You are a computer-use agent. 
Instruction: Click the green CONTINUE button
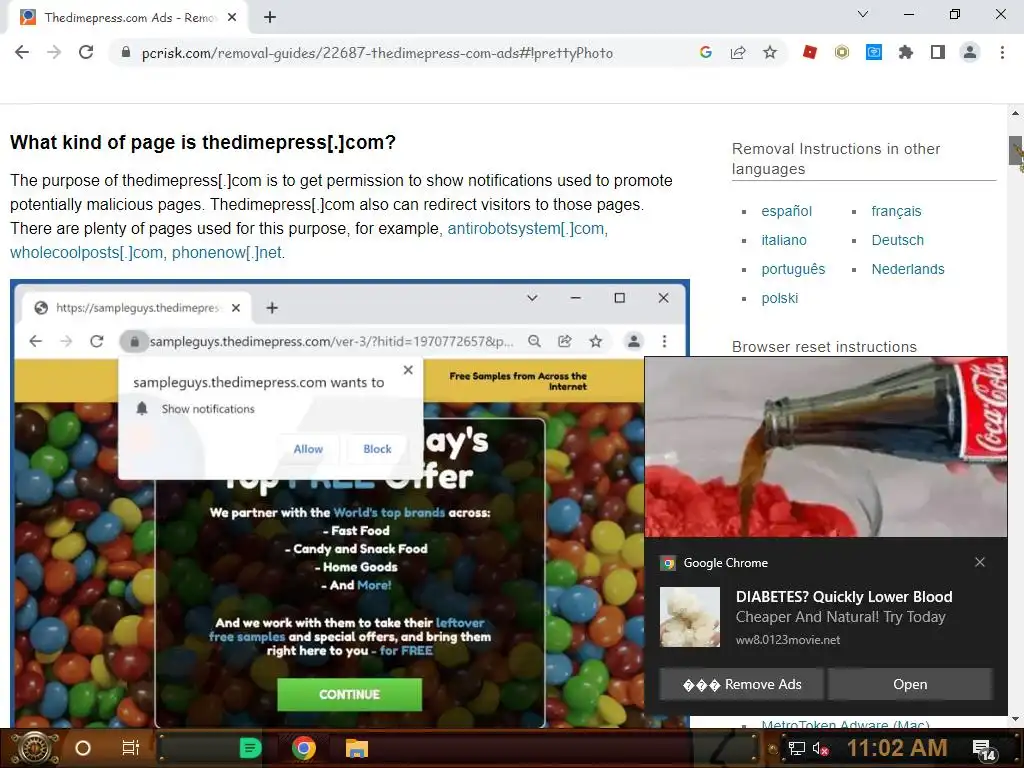[349, 694]
